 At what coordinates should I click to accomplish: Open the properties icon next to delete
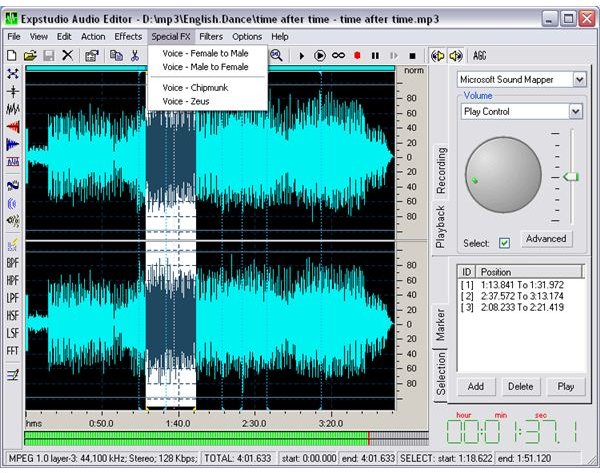91,56
